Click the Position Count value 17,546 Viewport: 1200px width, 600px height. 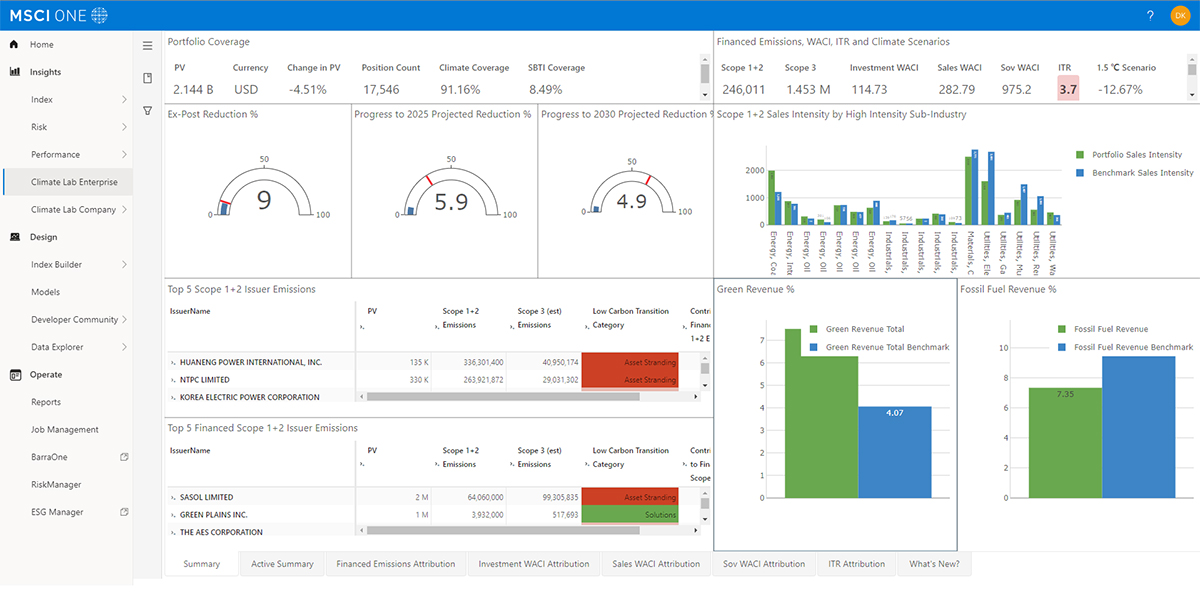[x=381, y=89]
